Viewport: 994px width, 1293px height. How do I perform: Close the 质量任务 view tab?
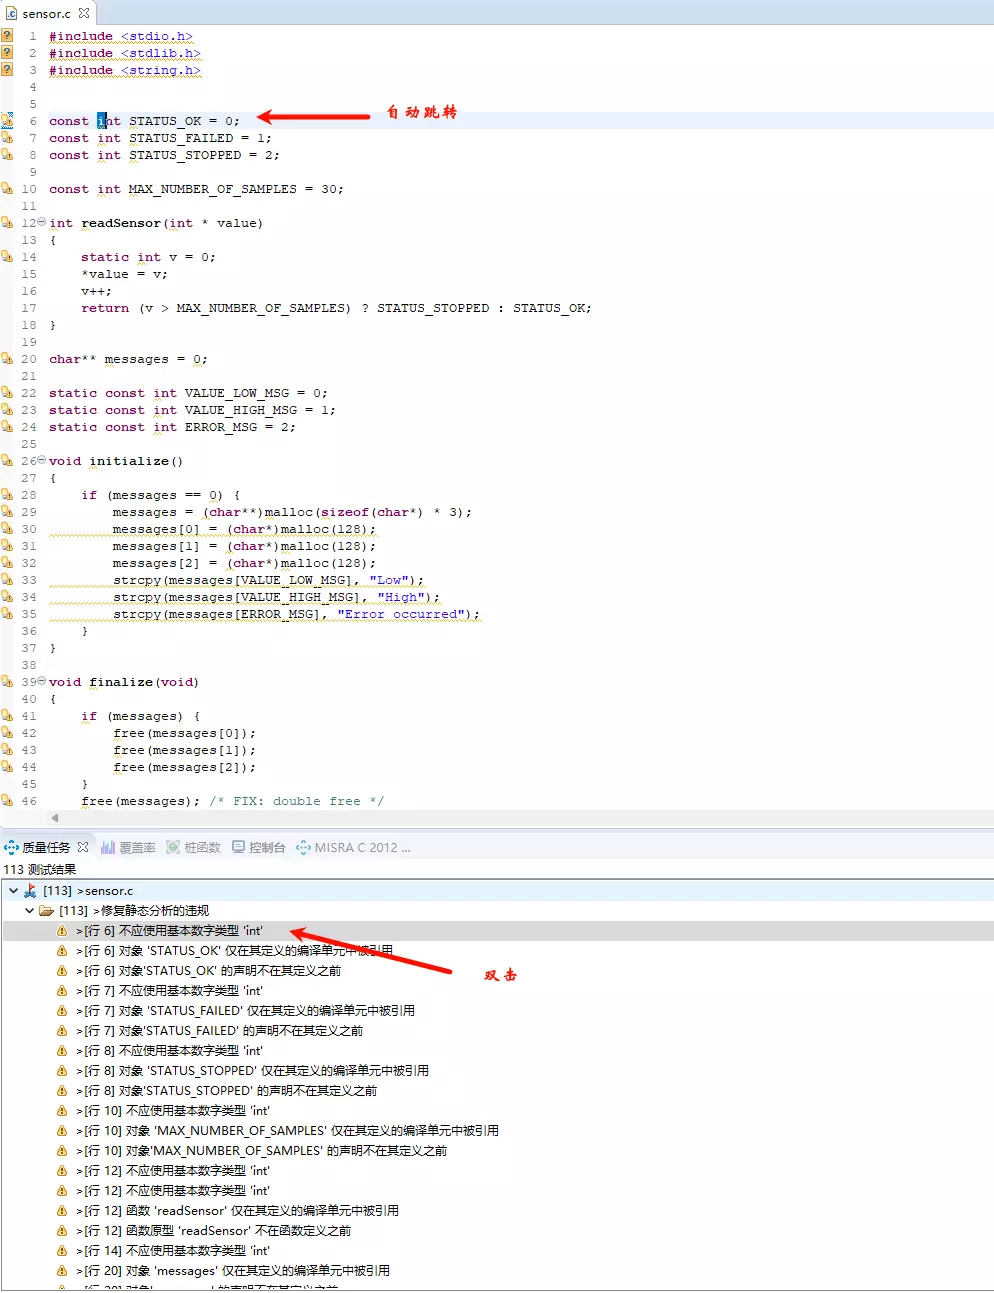[x=83, y=847]
